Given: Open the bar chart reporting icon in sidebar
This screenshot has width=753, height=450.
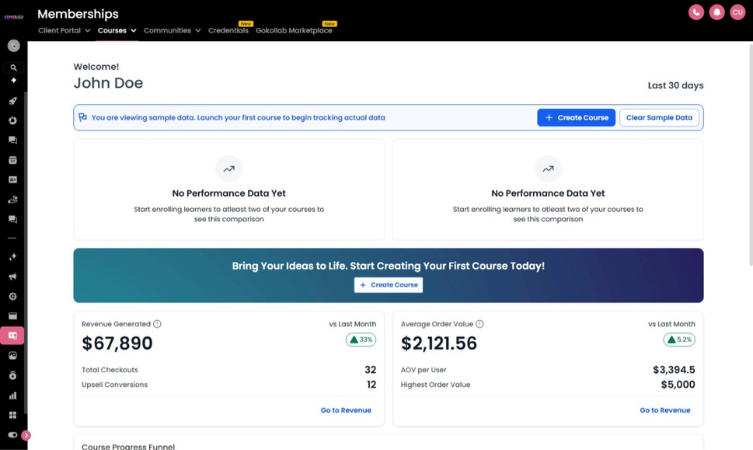Looking at the screenshot, I should (13, 395).
